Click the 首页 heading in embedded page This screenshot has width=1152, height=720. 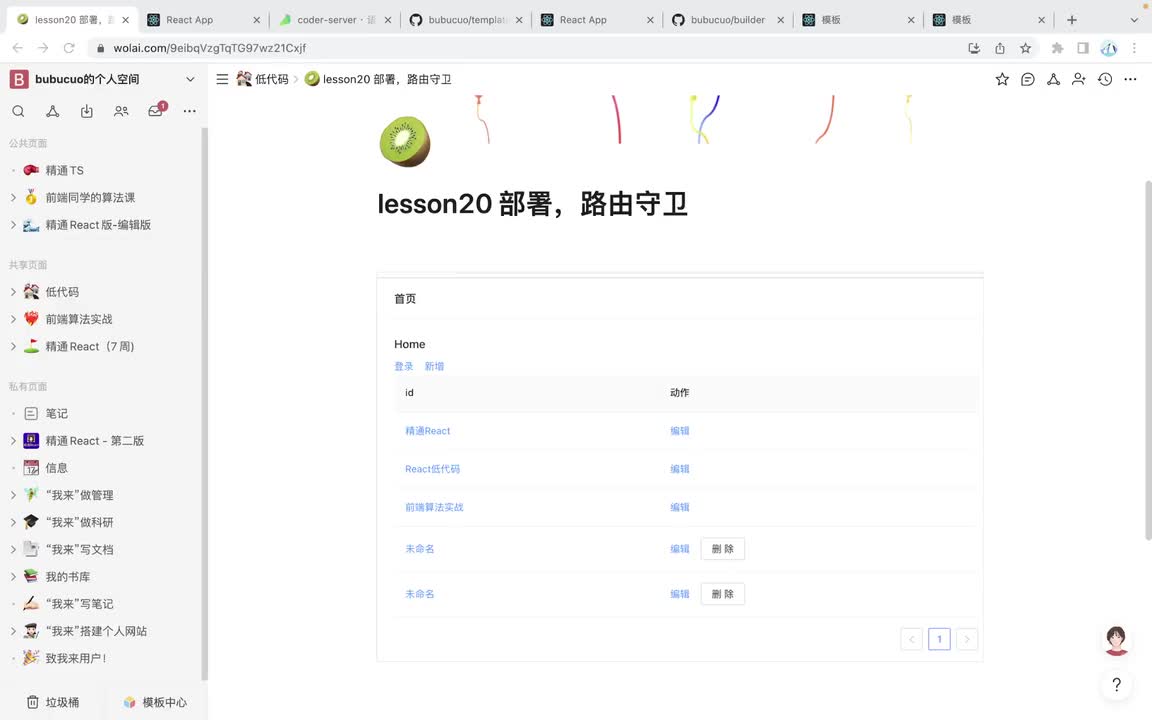[x=405, y=298]
